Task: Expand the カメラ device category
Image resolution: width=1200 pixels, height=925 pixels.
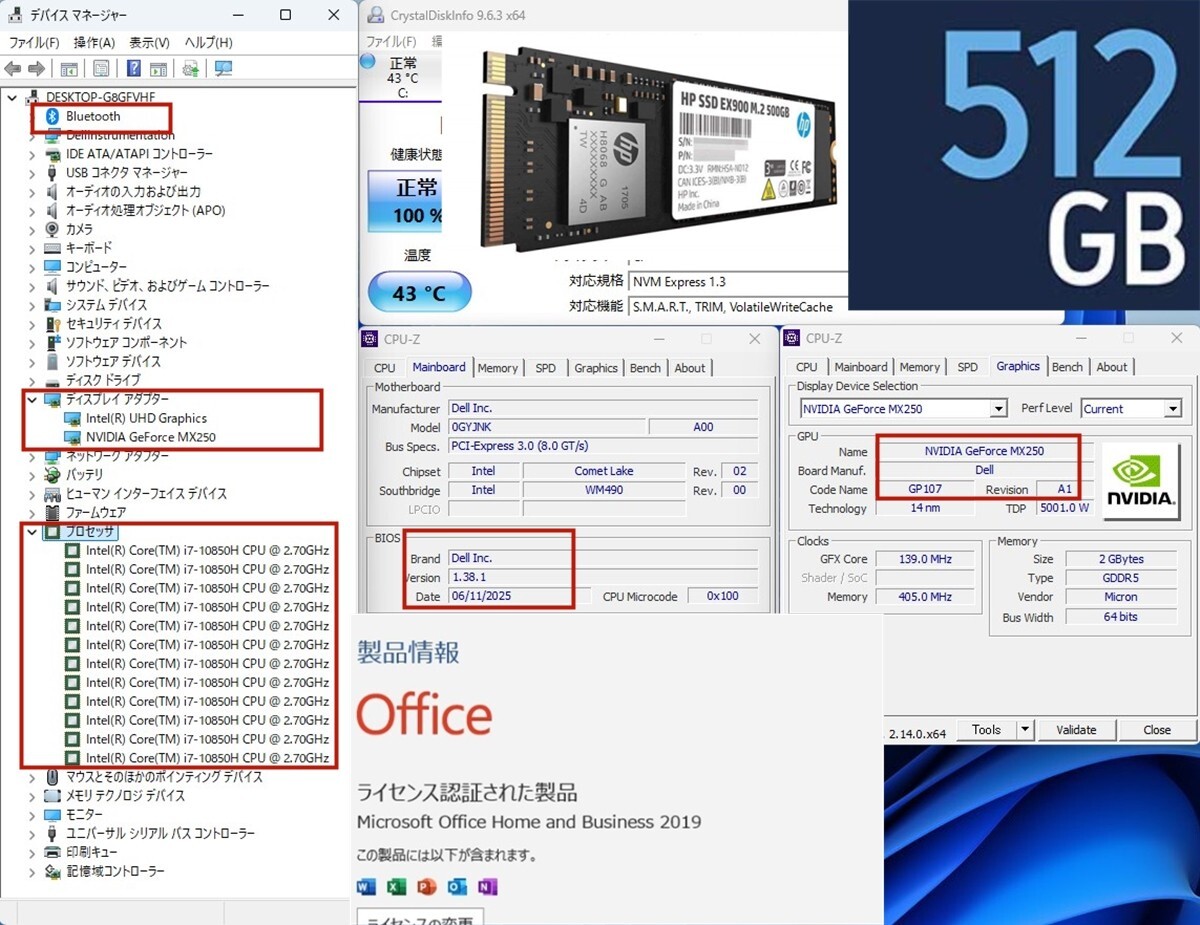Action: click(33, 230)
